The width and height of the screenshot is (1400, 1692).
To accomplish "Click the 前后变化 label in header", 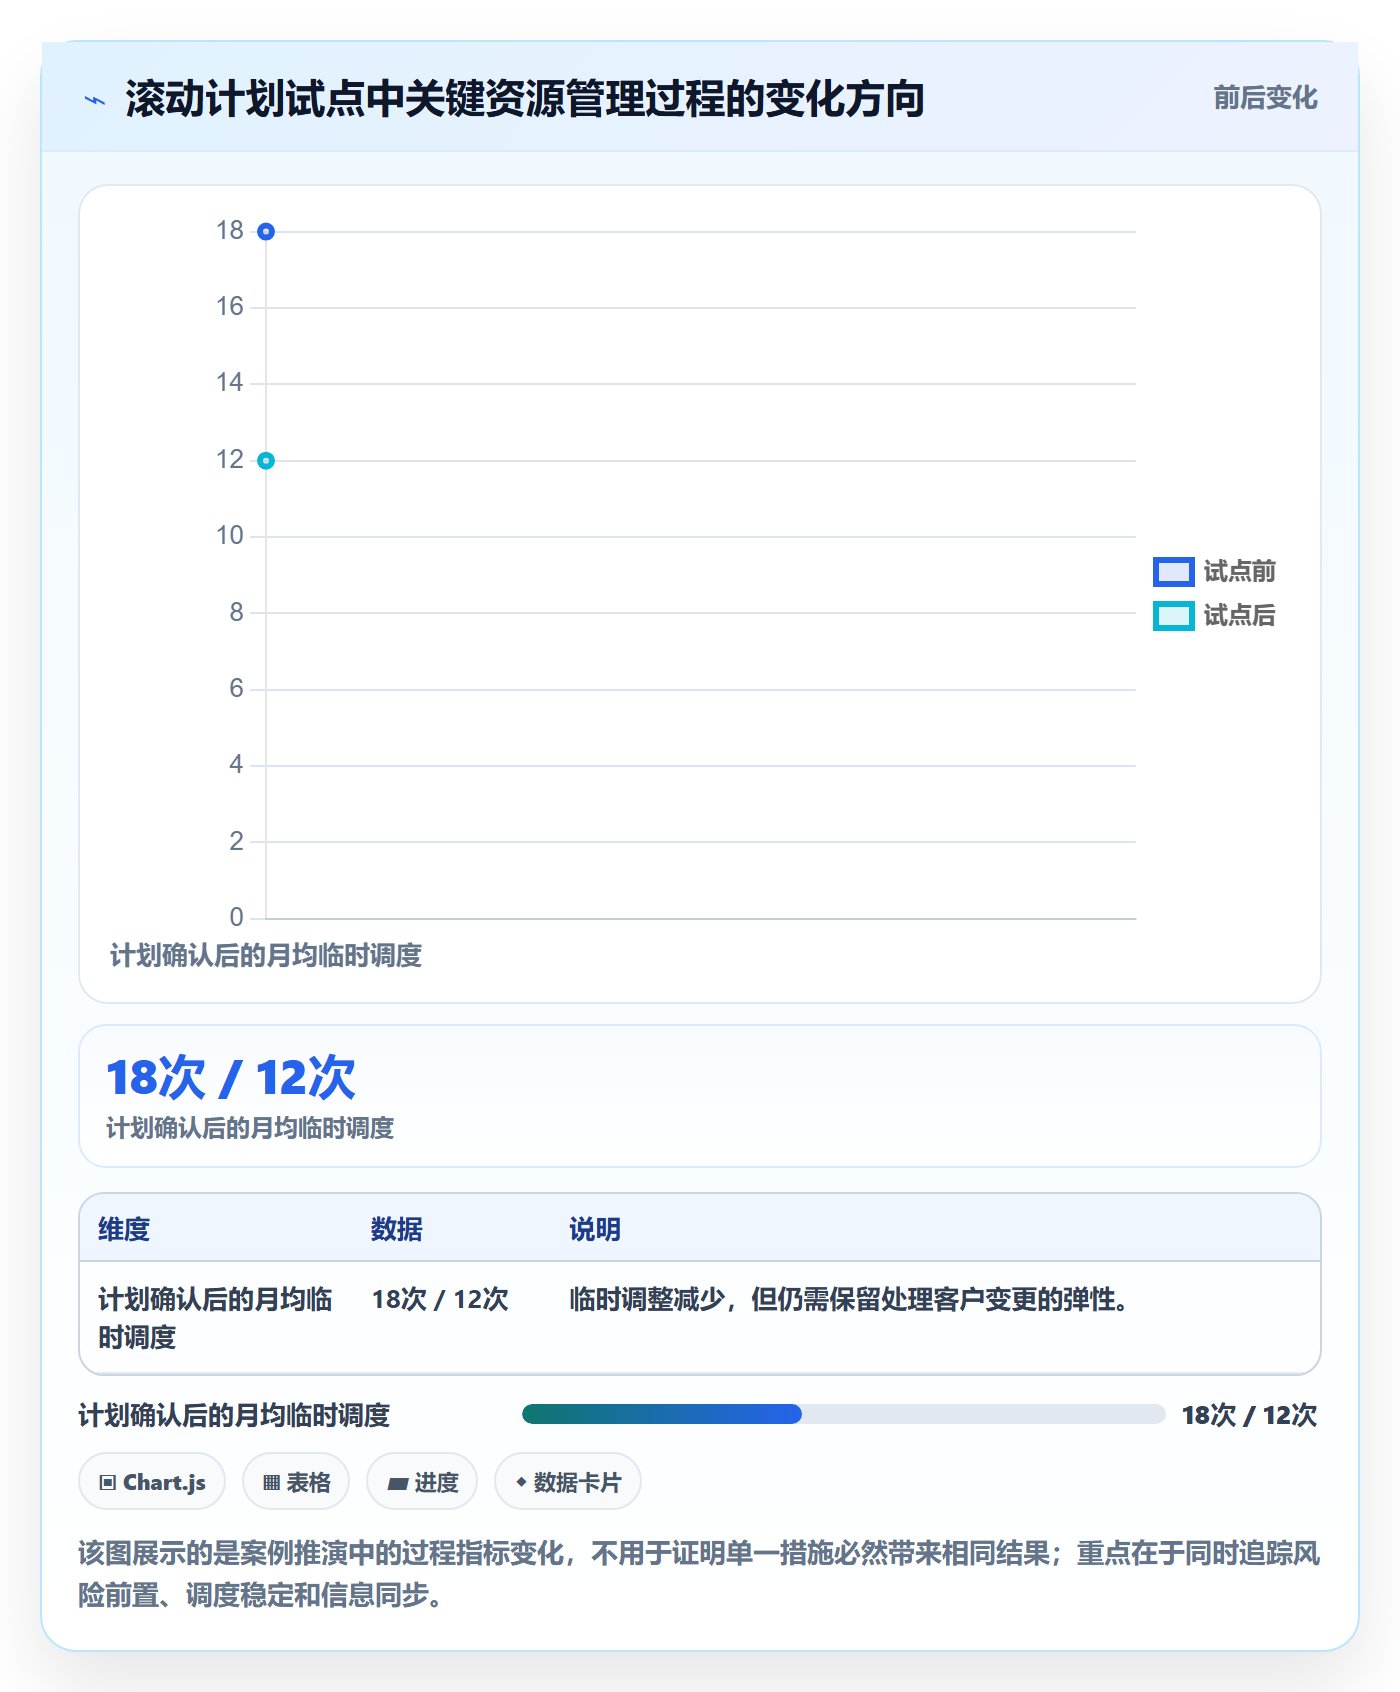I will tap(1265, 98).
